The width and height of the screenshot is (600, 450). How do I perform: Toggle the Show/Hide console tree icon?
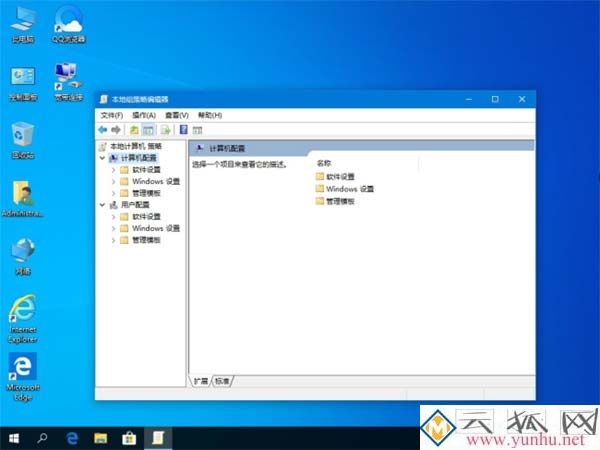pyautogui.click(x=148, y=130)
